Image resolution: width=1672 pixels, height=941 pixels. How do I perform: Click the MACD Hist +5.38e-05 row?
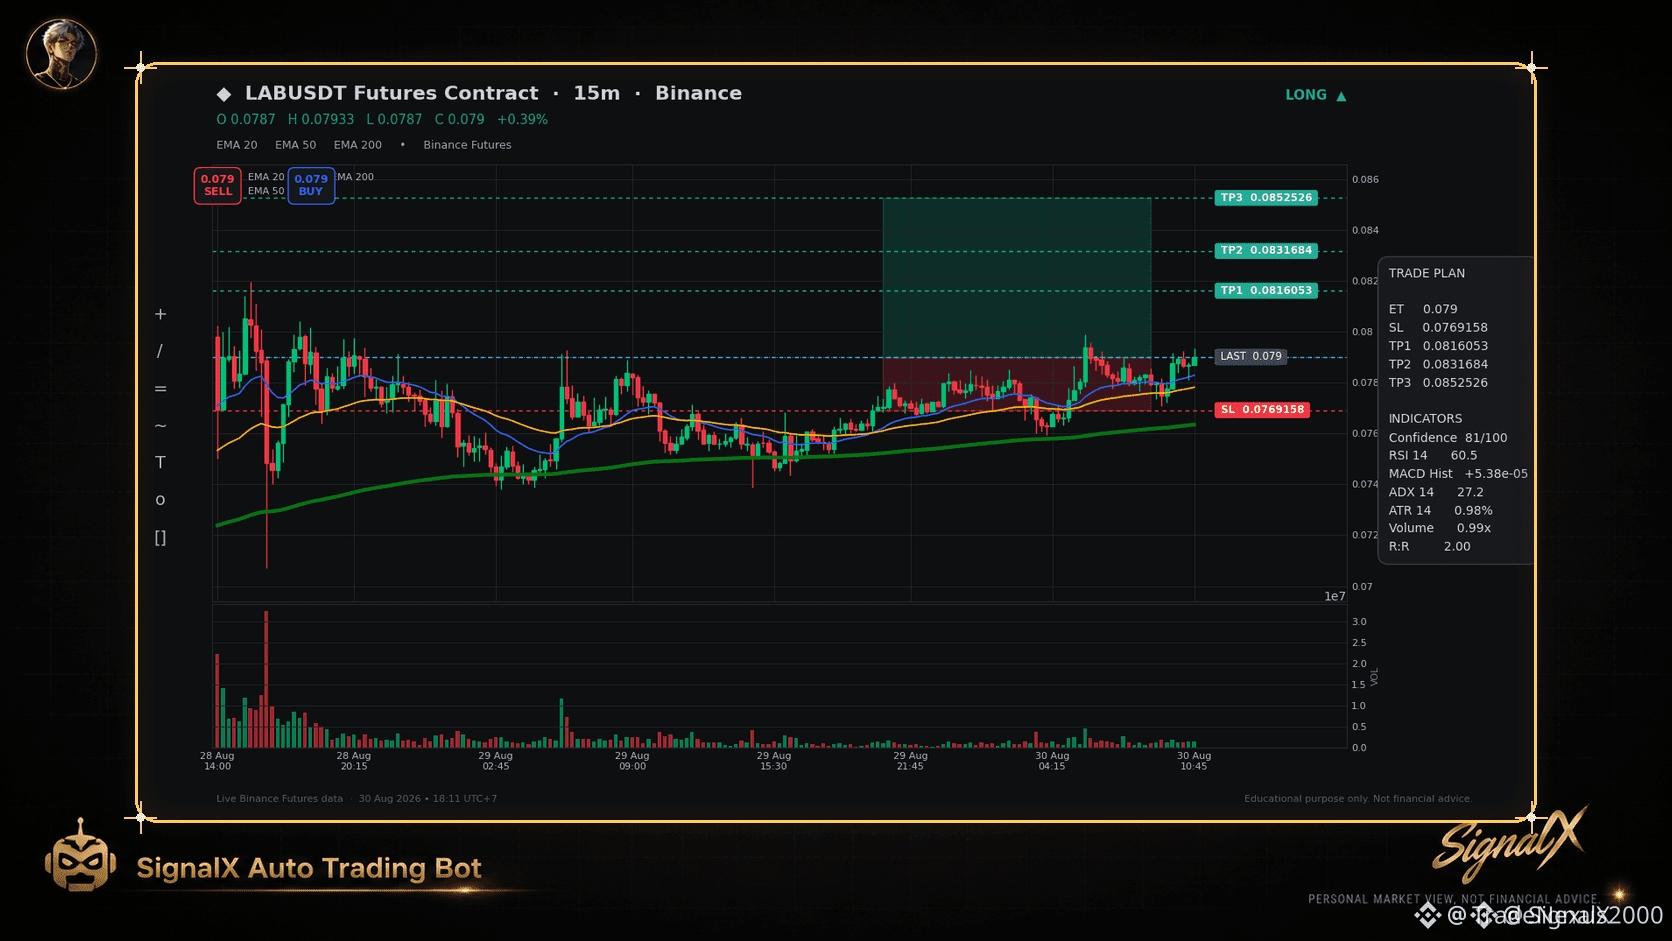click(x=1458, y=474)
